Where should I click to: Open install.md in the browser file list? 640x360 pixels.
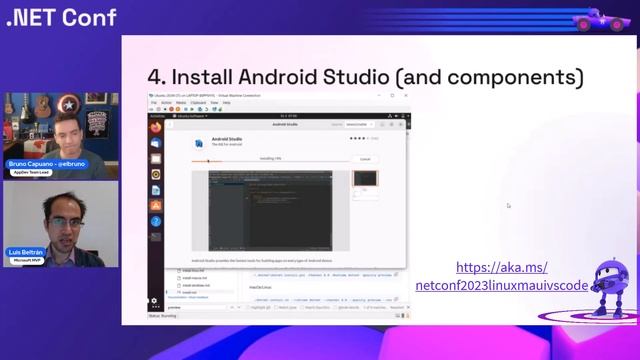pyautogui.click(x=187, y=293)
